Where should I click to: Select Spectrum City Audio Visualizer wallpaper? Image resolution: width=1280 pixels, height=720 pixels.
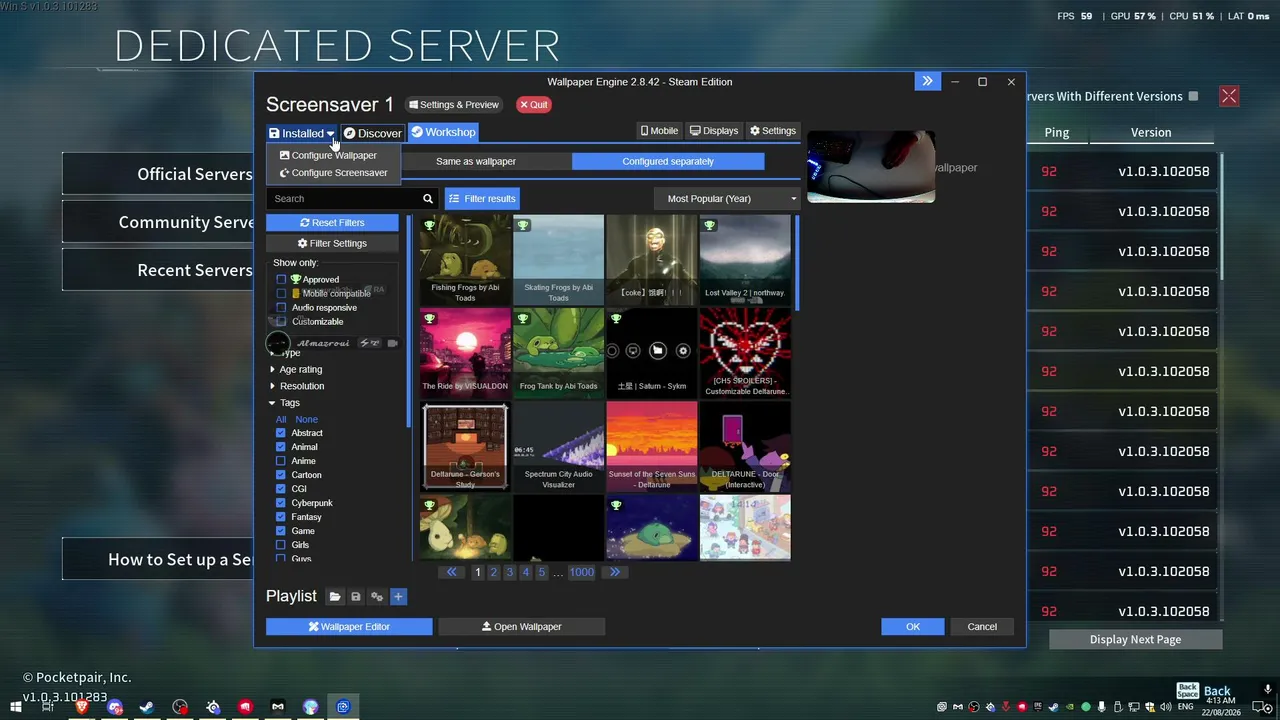(558, 447)
